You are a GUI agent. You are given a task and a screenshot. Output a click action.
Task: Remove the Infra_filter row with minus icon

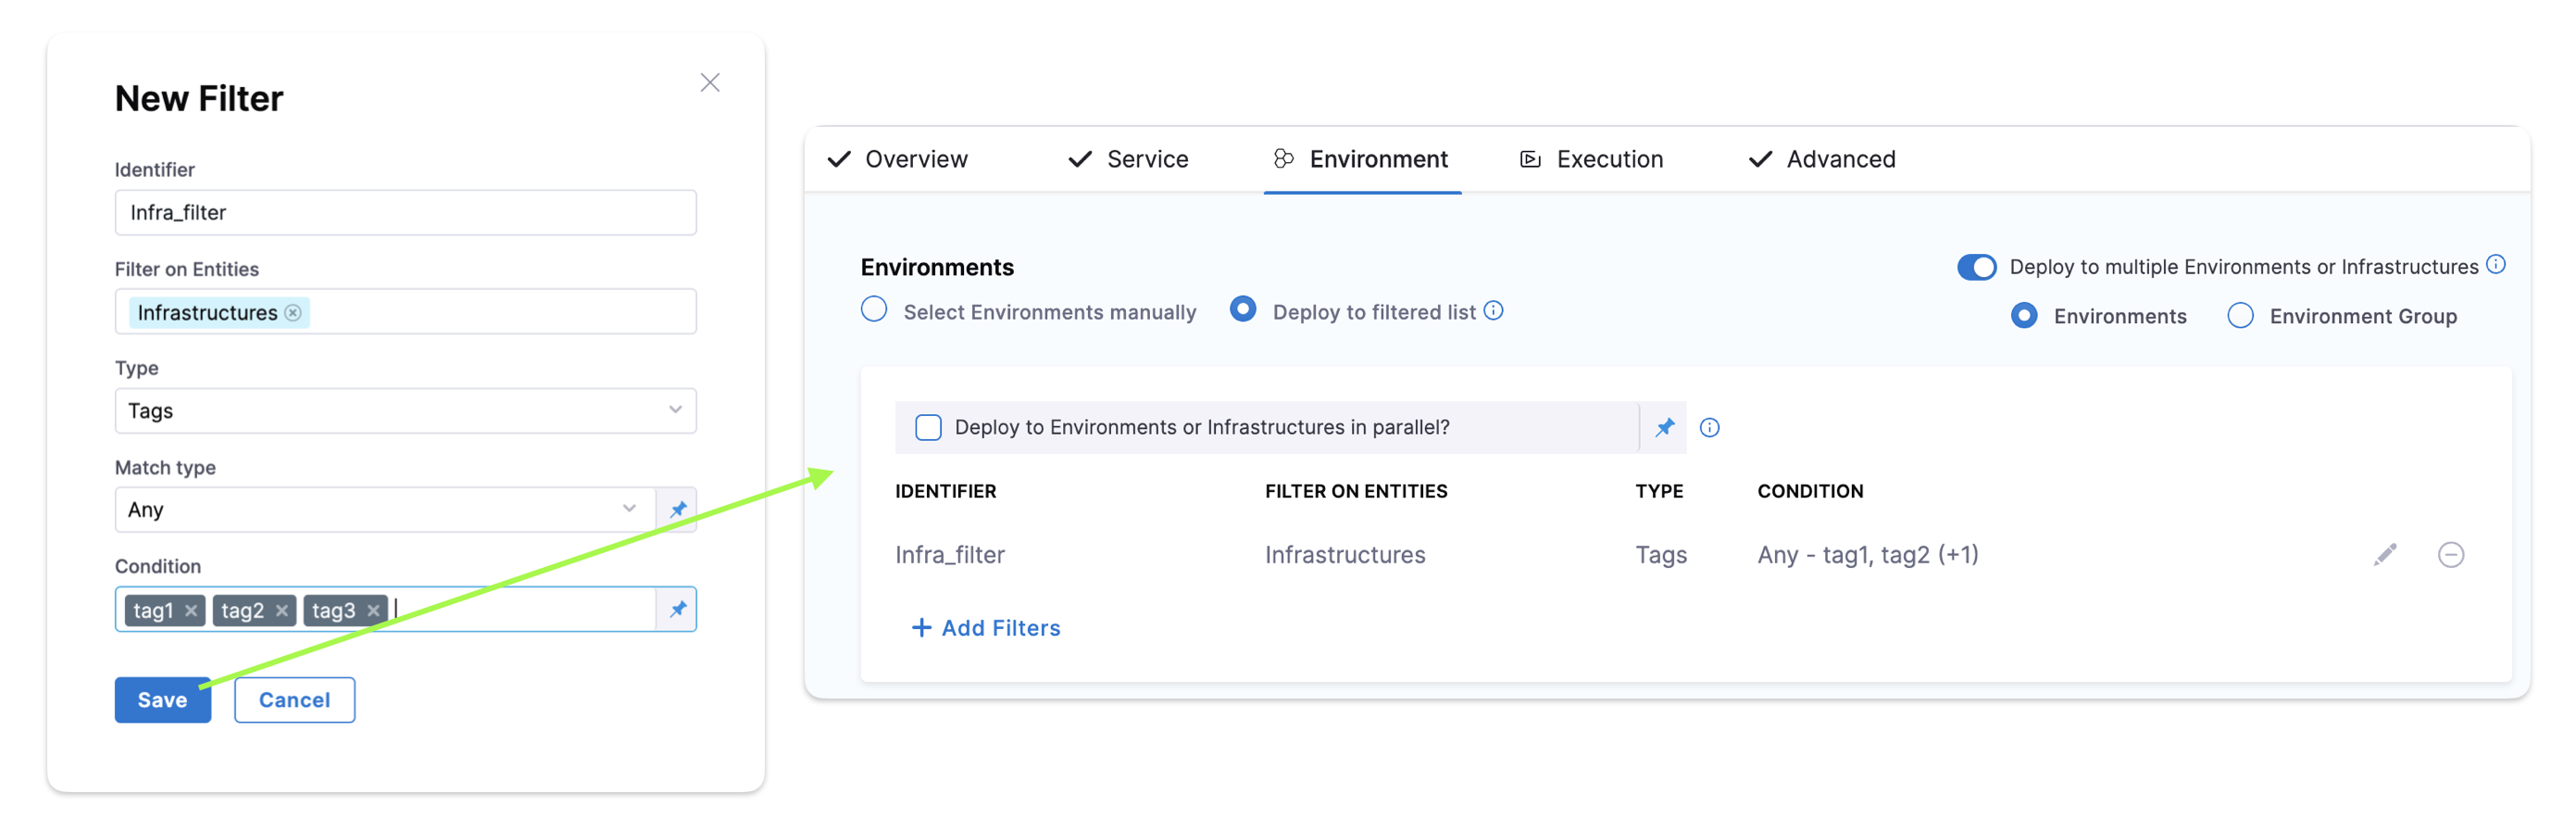coord(2450,554)
